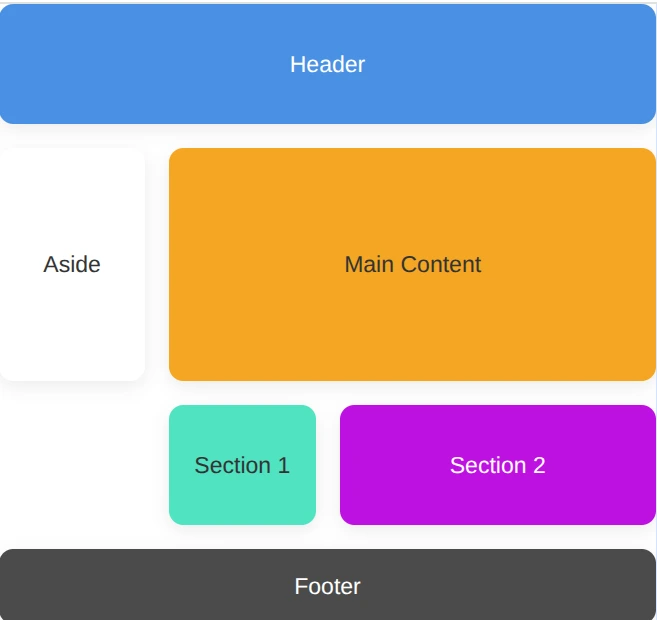Screen dimensions: 657x620
Task: Click the "Section 2" text label
Action: (x=497, y=465)
